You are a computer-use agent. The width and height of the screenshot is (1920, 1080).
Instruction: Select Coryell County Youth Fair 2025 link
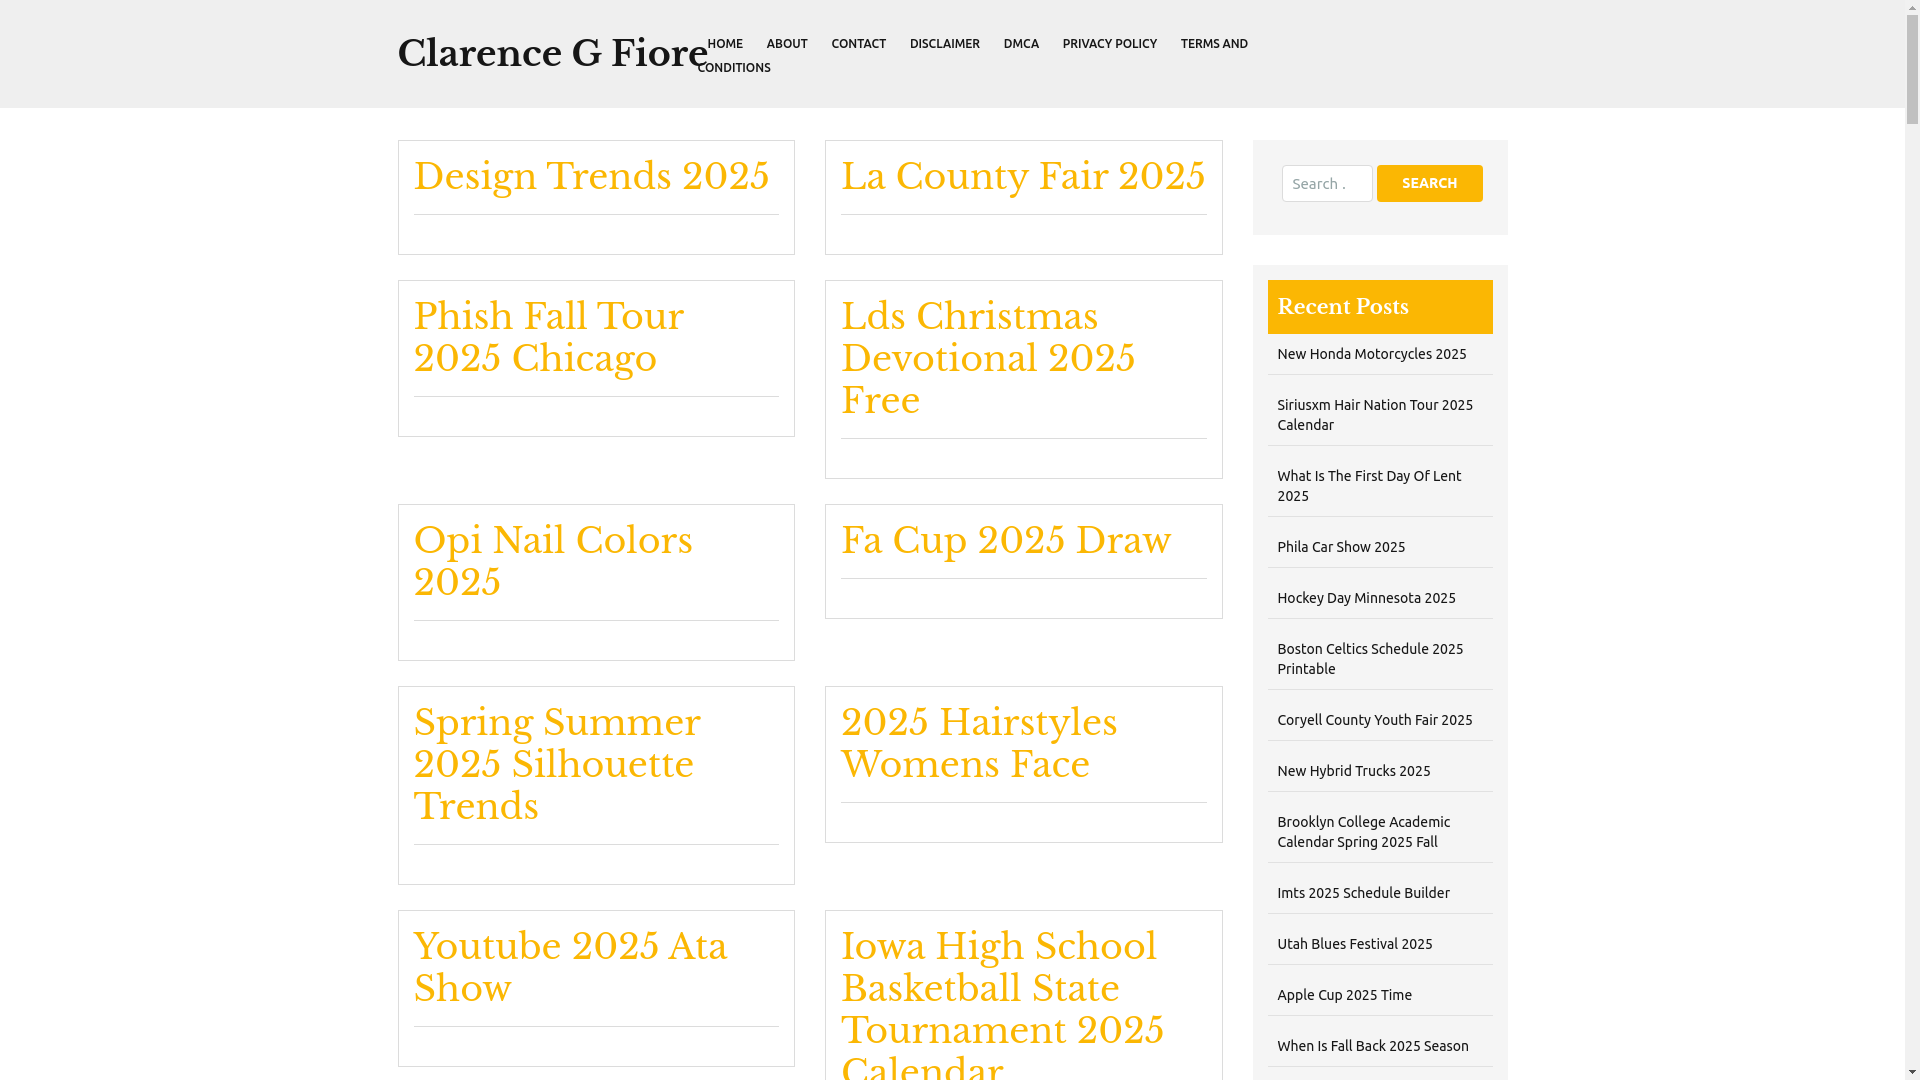click(1375, 720)
